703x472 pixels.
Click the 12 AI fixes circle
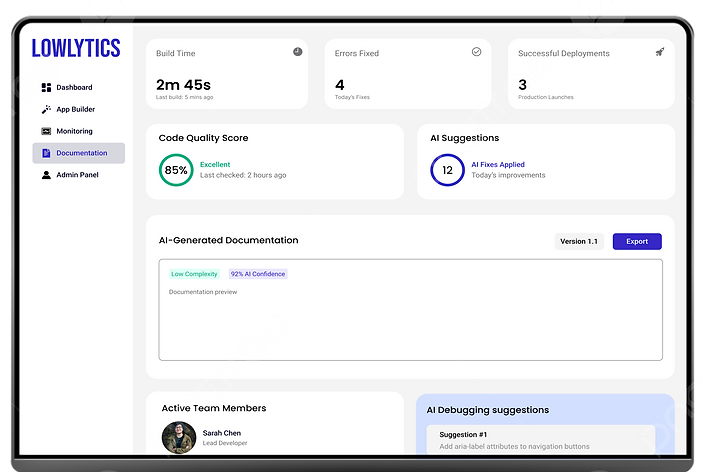tap(447, 170)
